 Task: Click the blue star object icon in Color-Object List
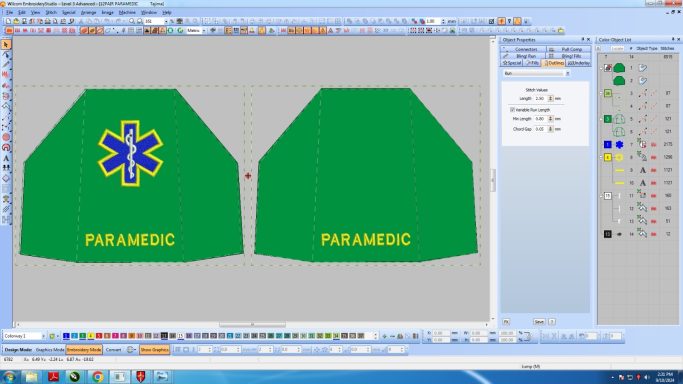(x=619, y=145)
